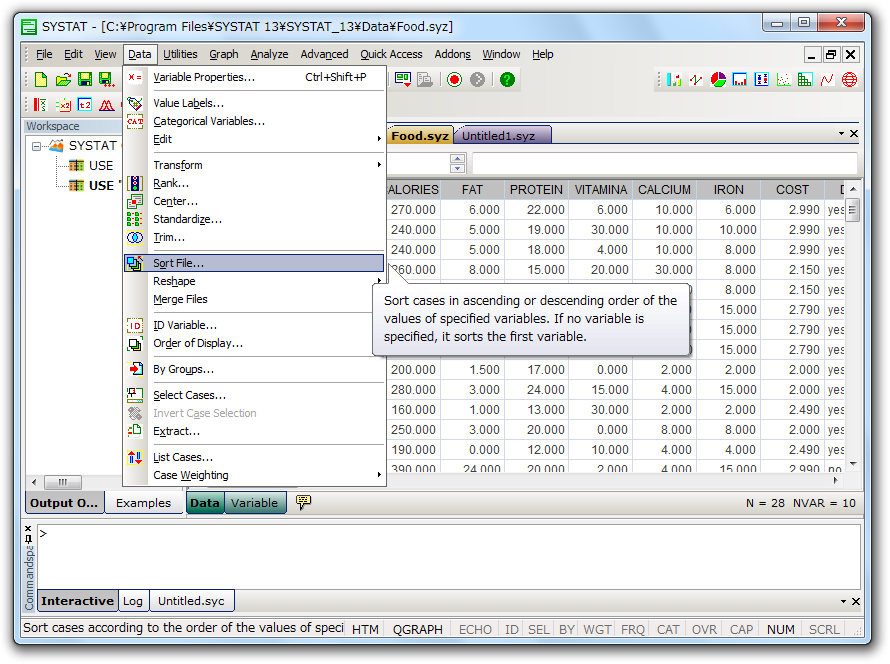Click the COST column header

pyautogui.click(x=792, y=190)
